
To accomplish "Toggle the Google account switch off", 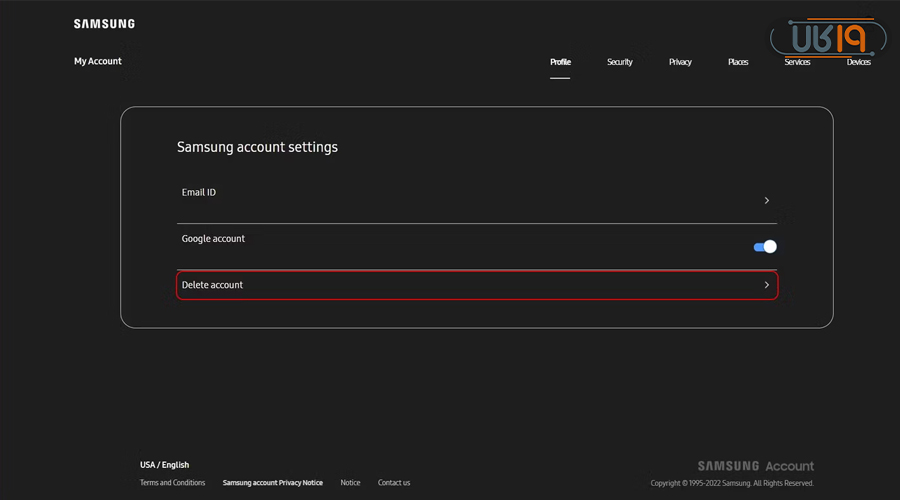I will point(765,247).
